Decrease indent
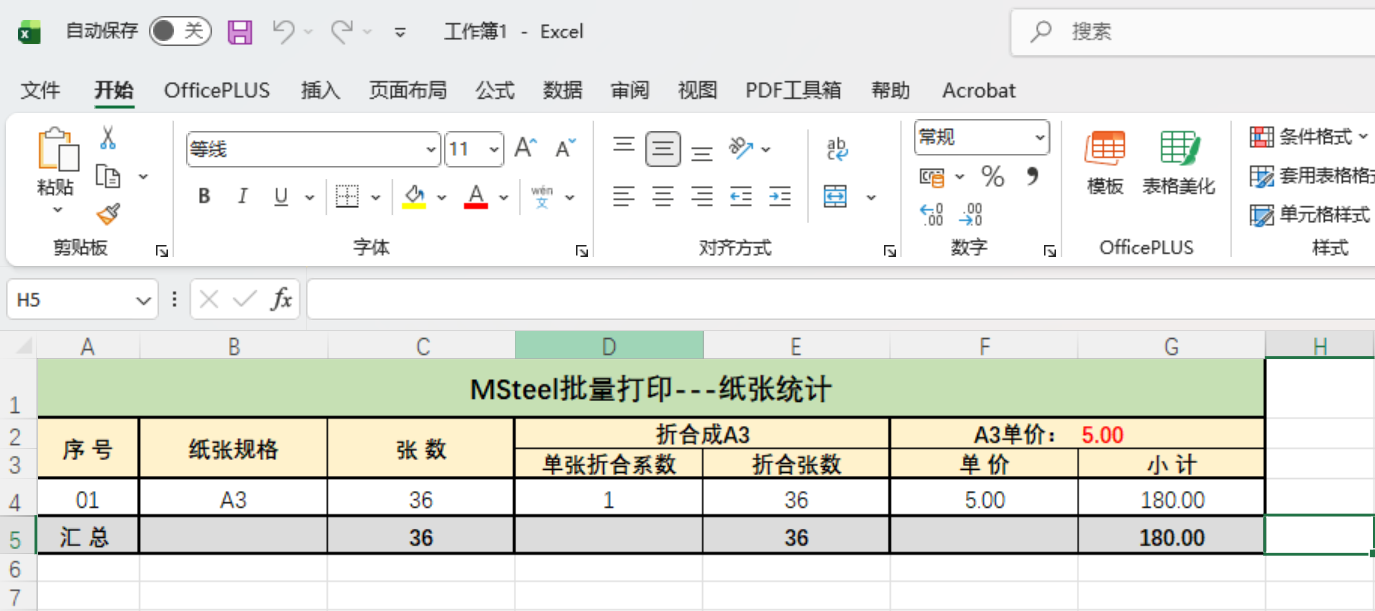 (x=741, y=197)
